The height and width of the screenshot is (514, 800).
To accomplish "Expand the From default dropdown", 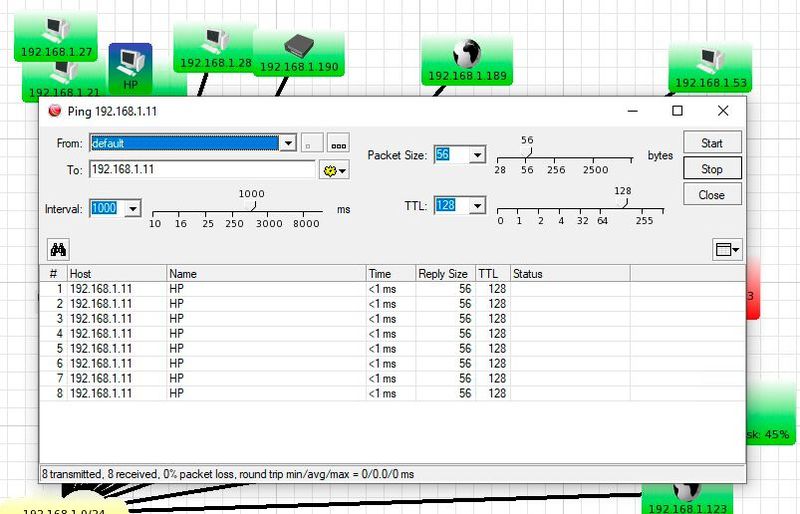I will [x=288, y=143].
